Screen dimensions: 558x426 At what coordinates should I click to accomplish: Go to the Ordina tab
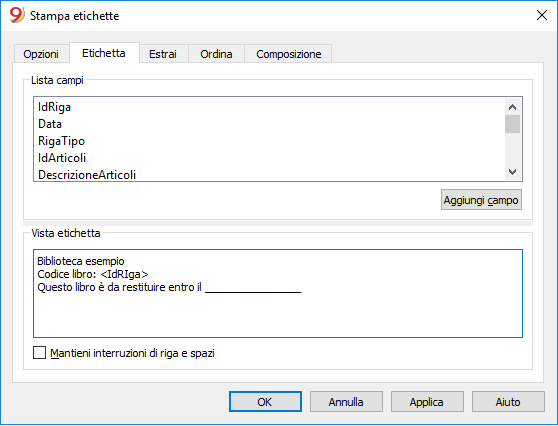coord(216,54)
